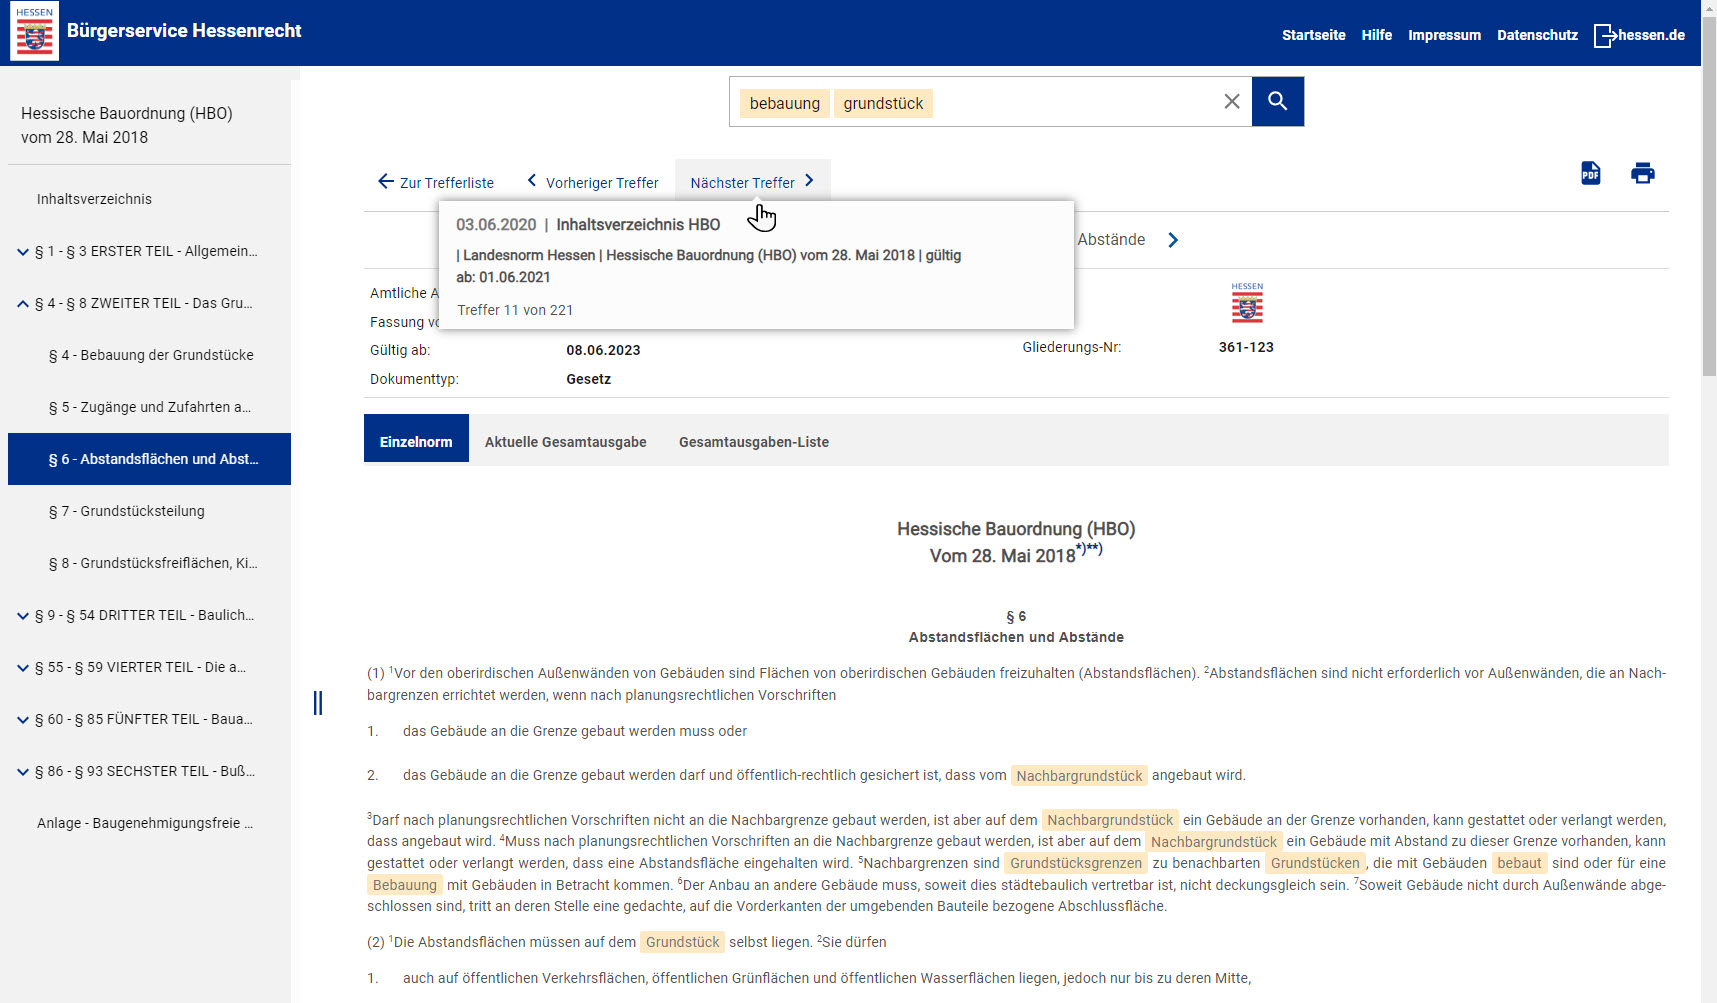Click the Bürgerservice Hessenrecht title
This screenshot has width=1717, height=1003.
[x=184, y=31]
